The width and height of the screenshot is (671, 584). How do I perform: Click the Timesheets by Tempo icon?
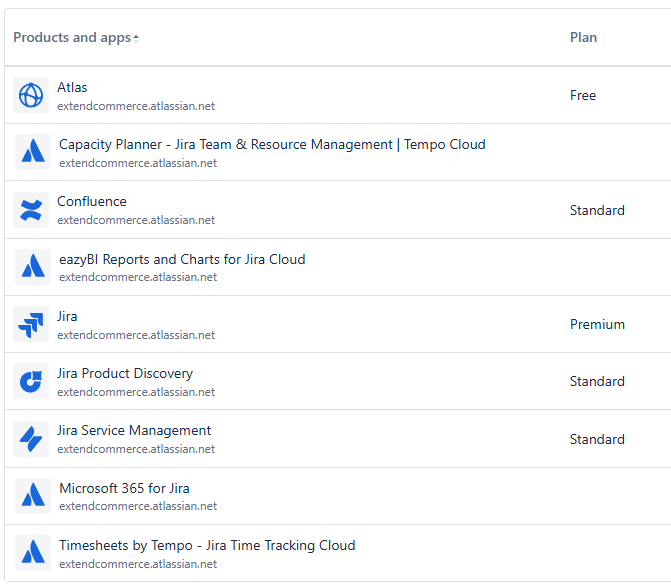point(32,553)
